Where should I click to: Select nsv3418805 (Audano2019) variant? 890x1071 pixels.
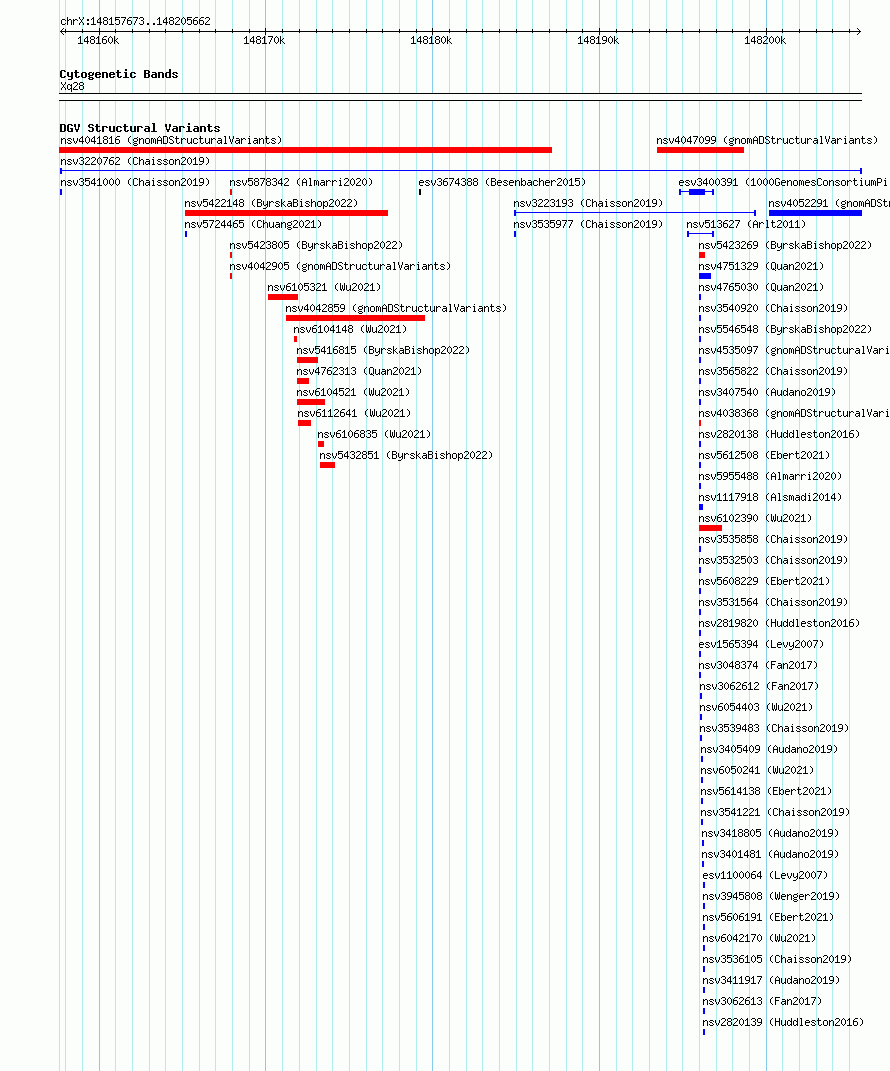pyautogui.click(x=770, y=833)
